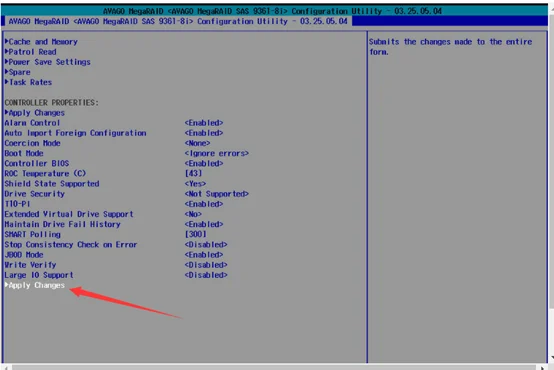Image resolution: width=554 pixels, height=370 pixels.
Task: Click CONTROLLER PROPERTIES section heading
Action: (52, 103)
